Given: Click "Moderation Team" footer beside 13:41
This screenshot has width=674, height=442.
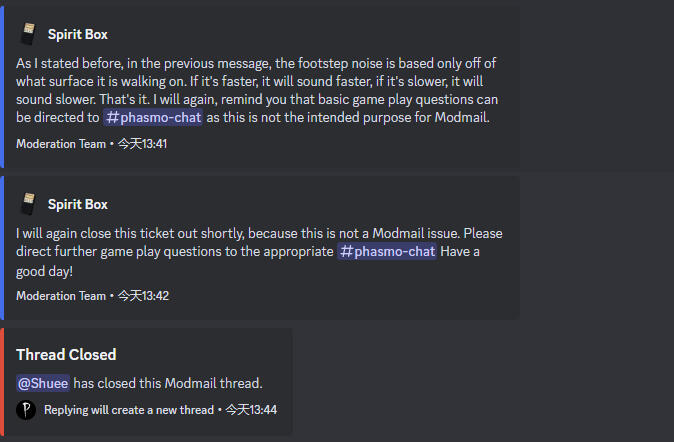Looking at the screenshot, I should pyautogui.click(x=60, y=144).
